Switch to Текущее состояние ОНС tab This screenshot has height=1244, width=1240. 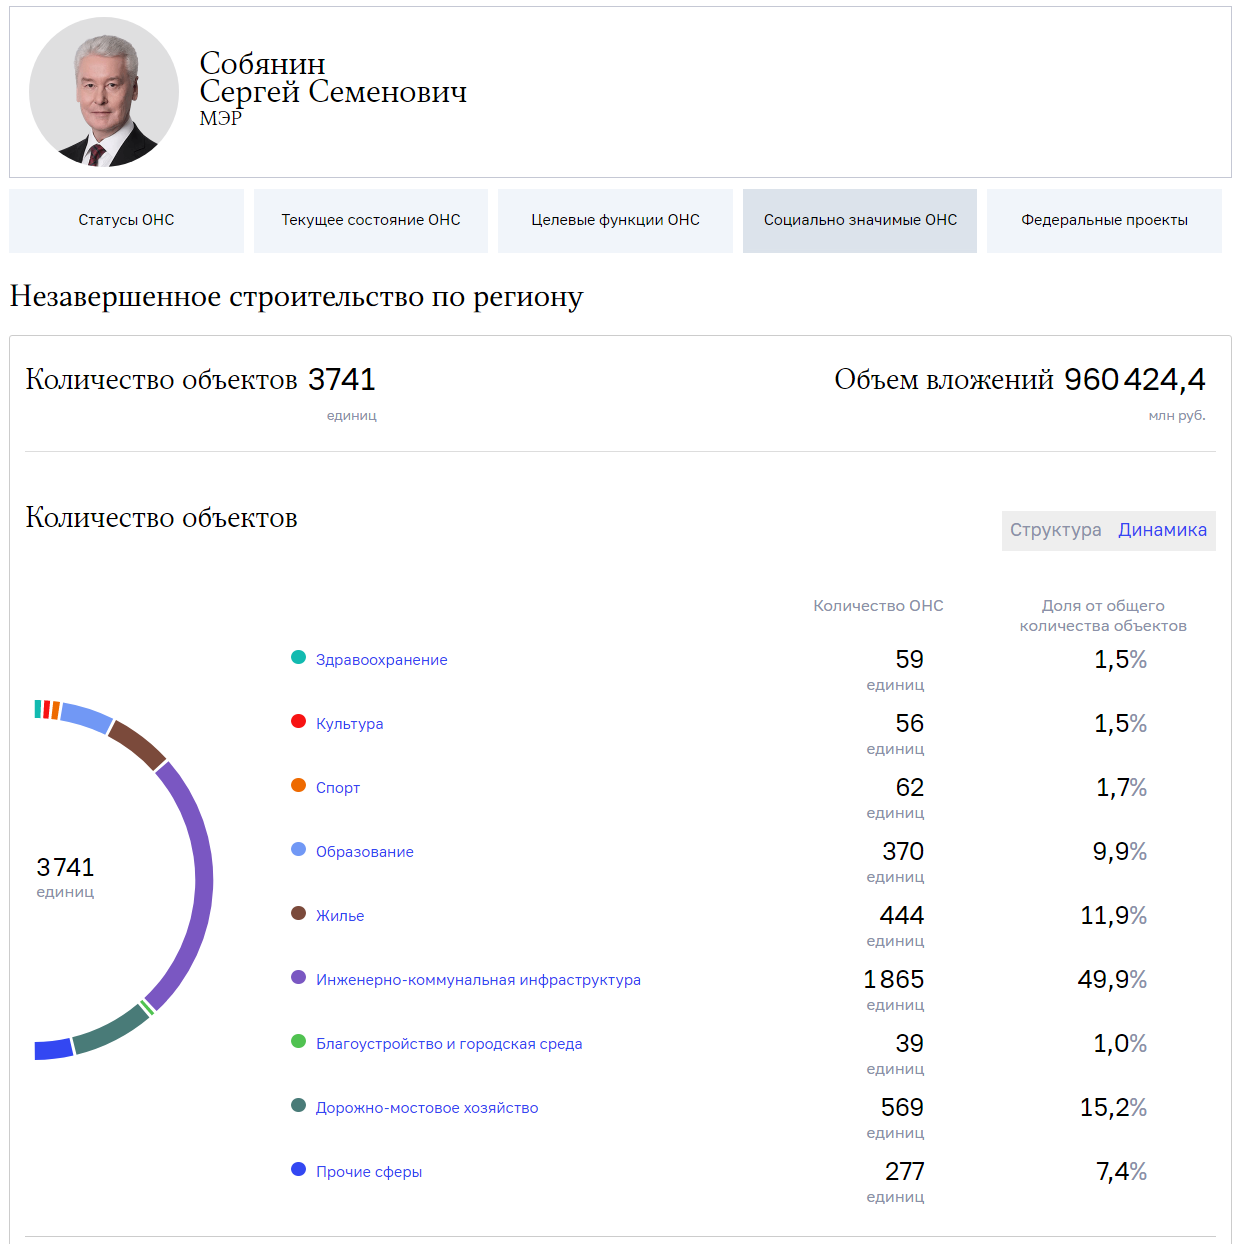pyautogui.click(x=370, y=220)
